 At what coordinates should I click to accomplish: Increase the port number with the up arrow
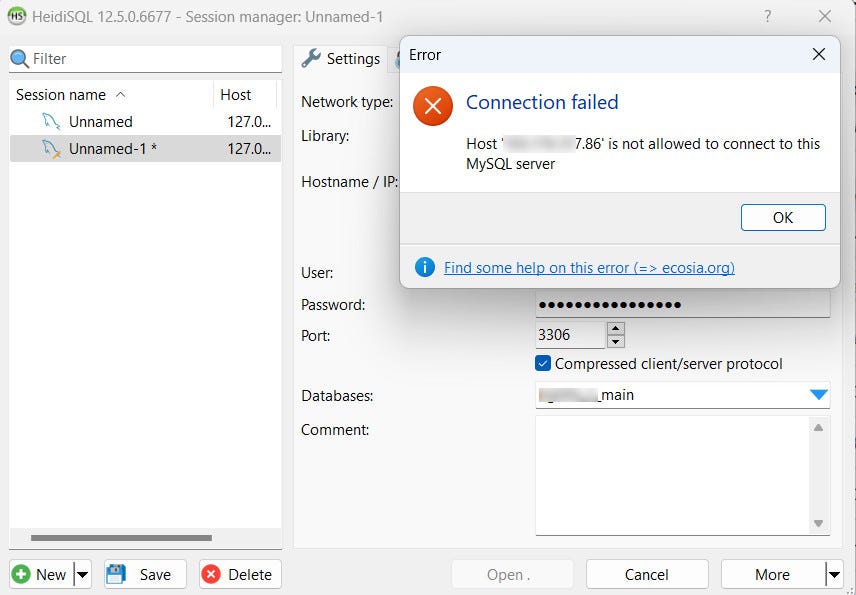[x=616, y=329]
